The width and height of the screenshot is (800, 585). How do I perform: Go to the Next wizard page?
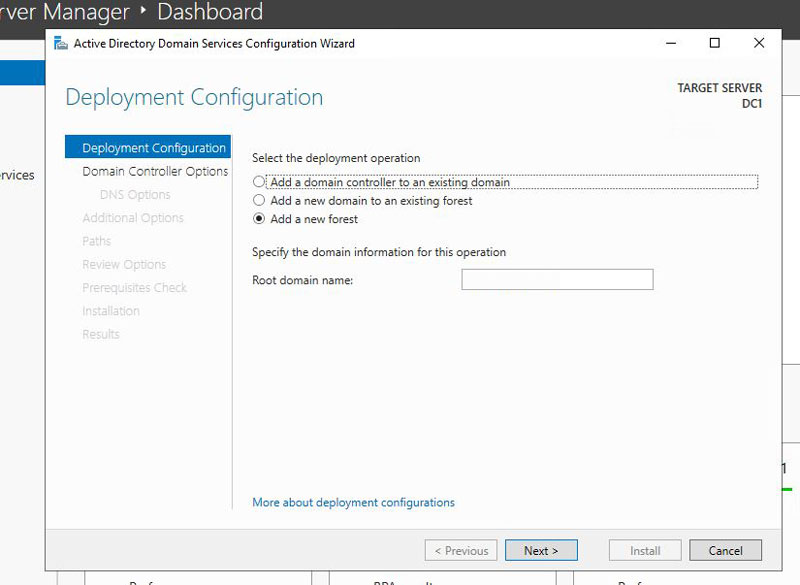pyautogui.click(x=541, y=550)
